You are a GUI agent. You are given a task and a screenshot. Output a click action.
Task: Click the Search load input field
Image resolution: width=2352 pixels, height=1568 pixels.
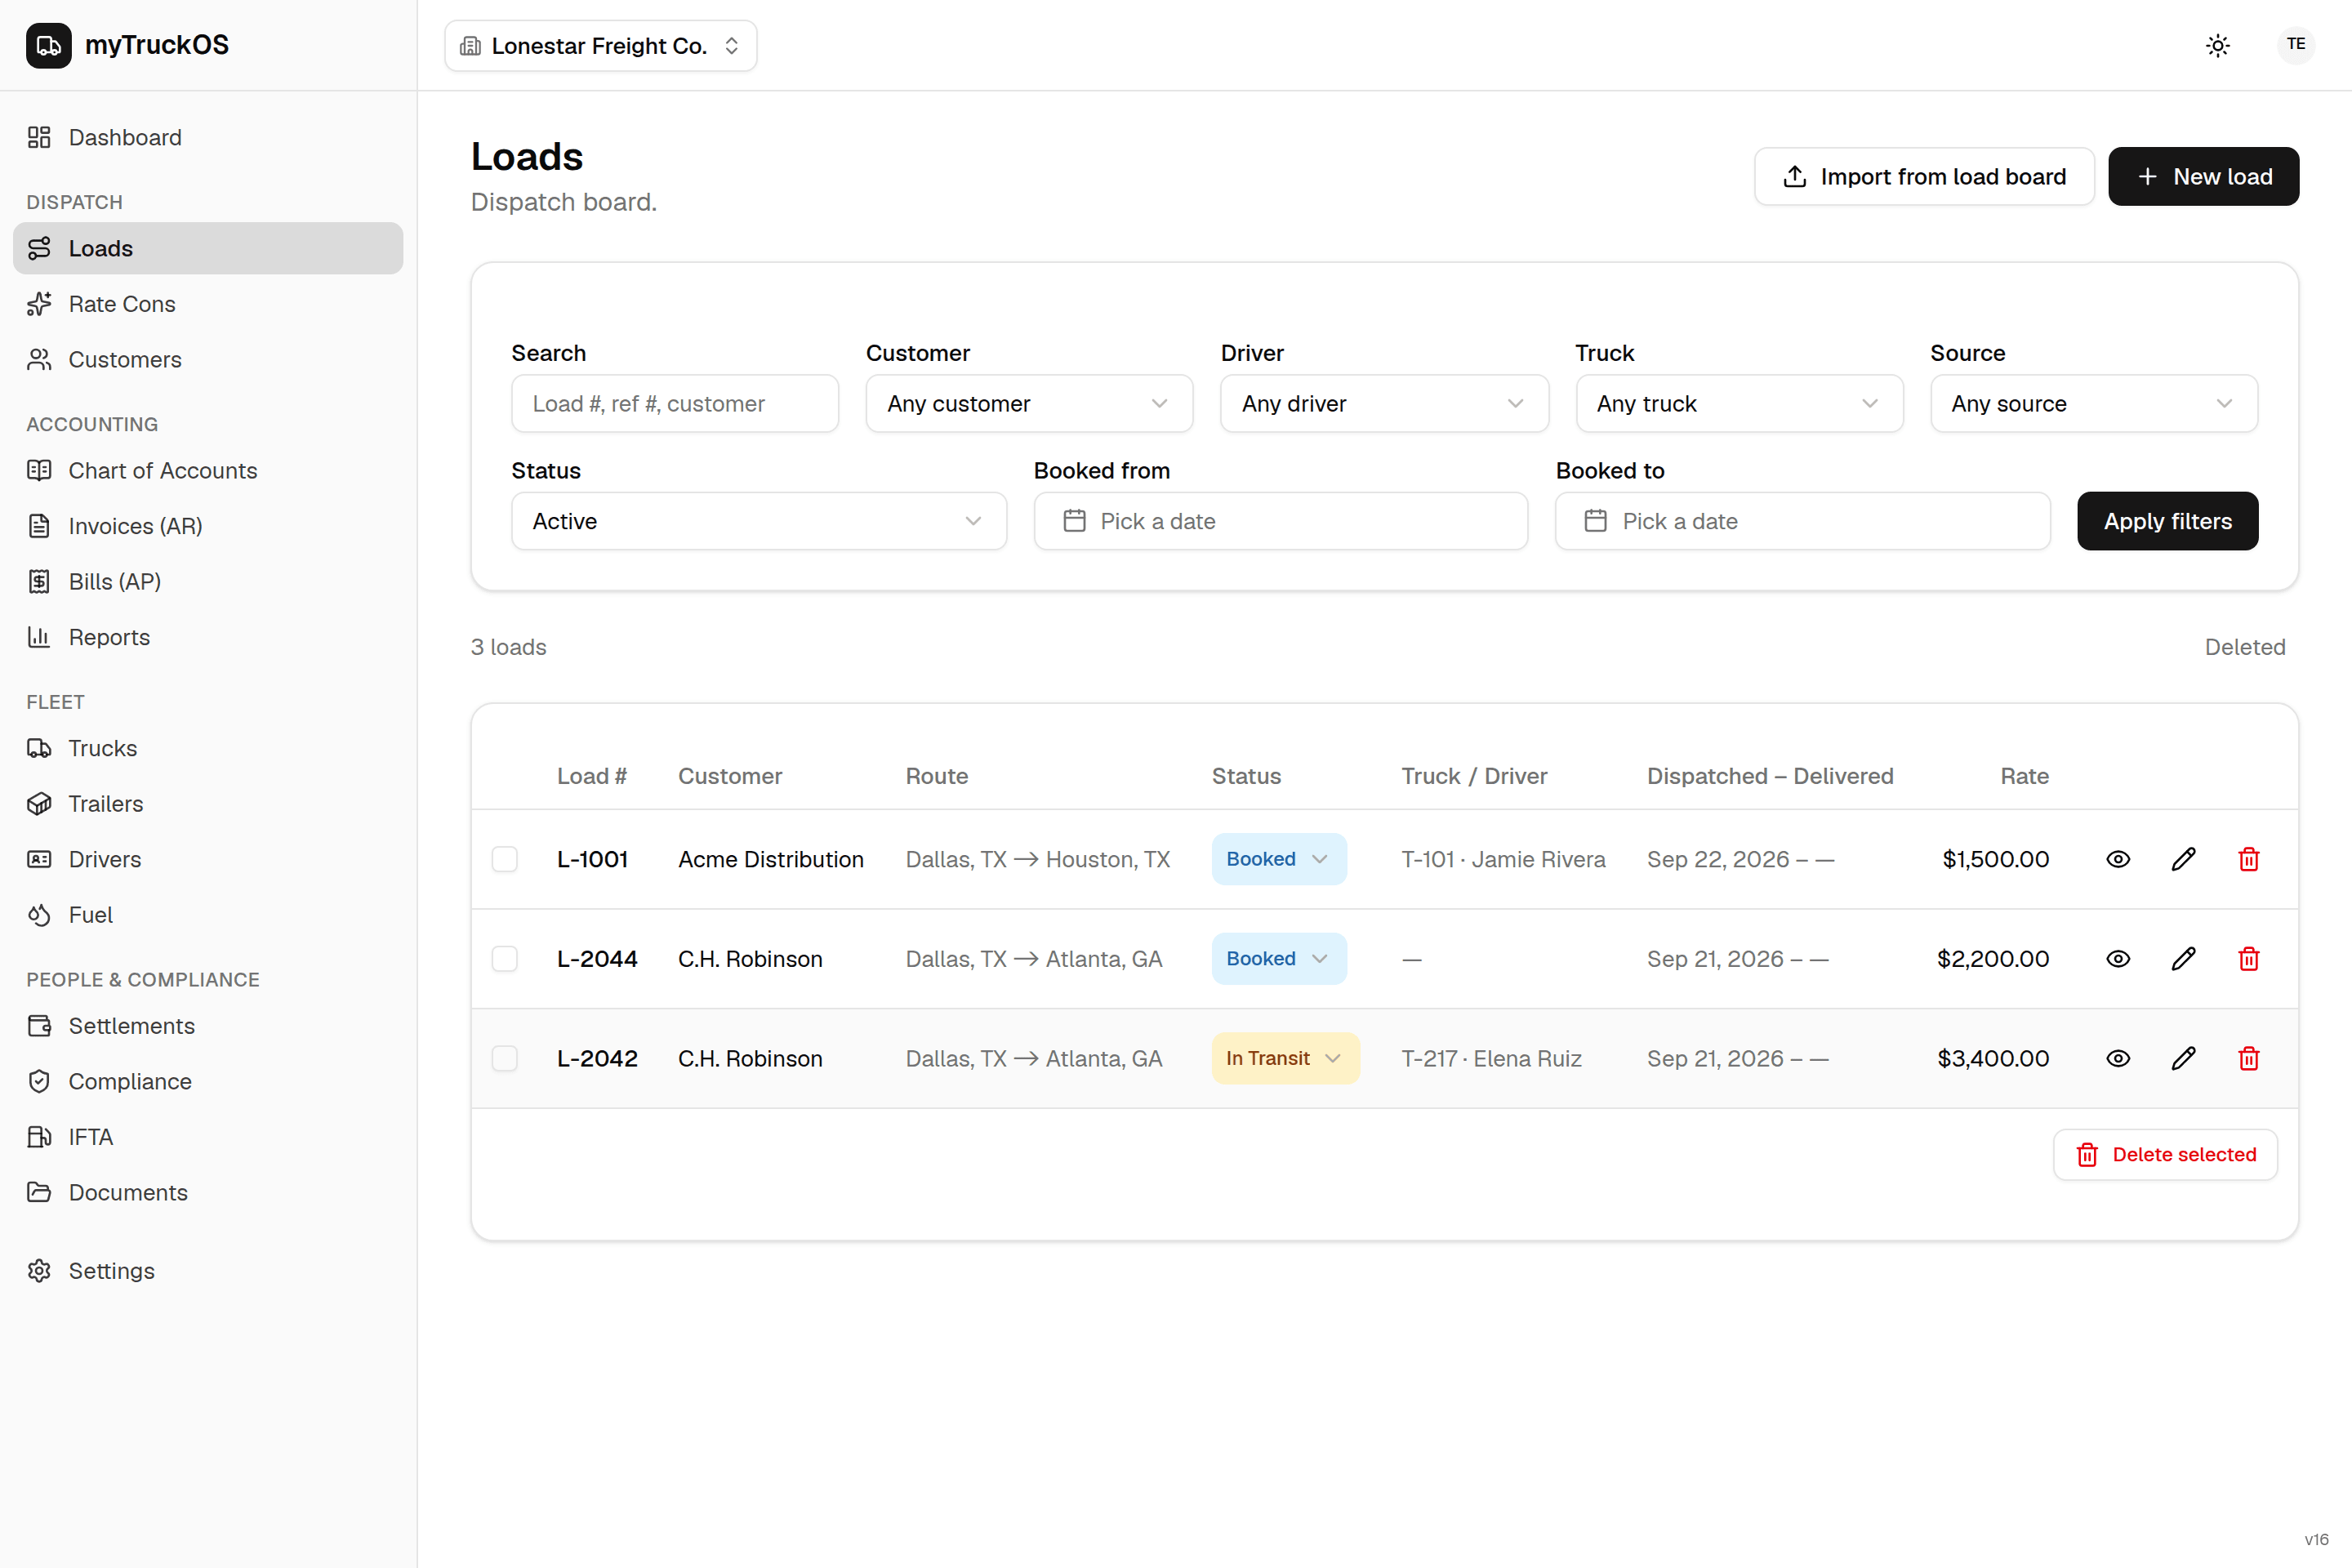pyautogui.click(x=675, y=403)
